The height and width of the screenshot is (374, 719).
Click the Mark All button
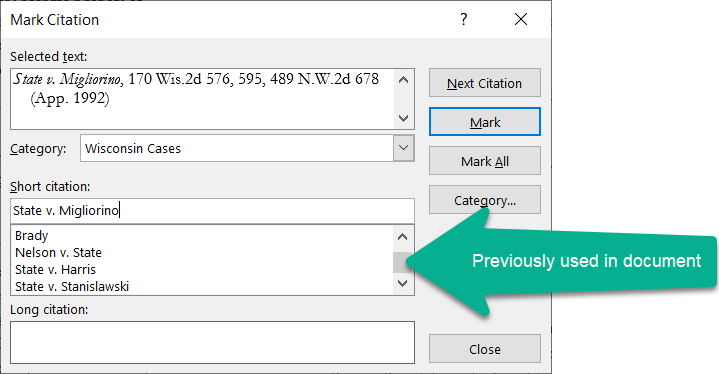click(485, 161)
